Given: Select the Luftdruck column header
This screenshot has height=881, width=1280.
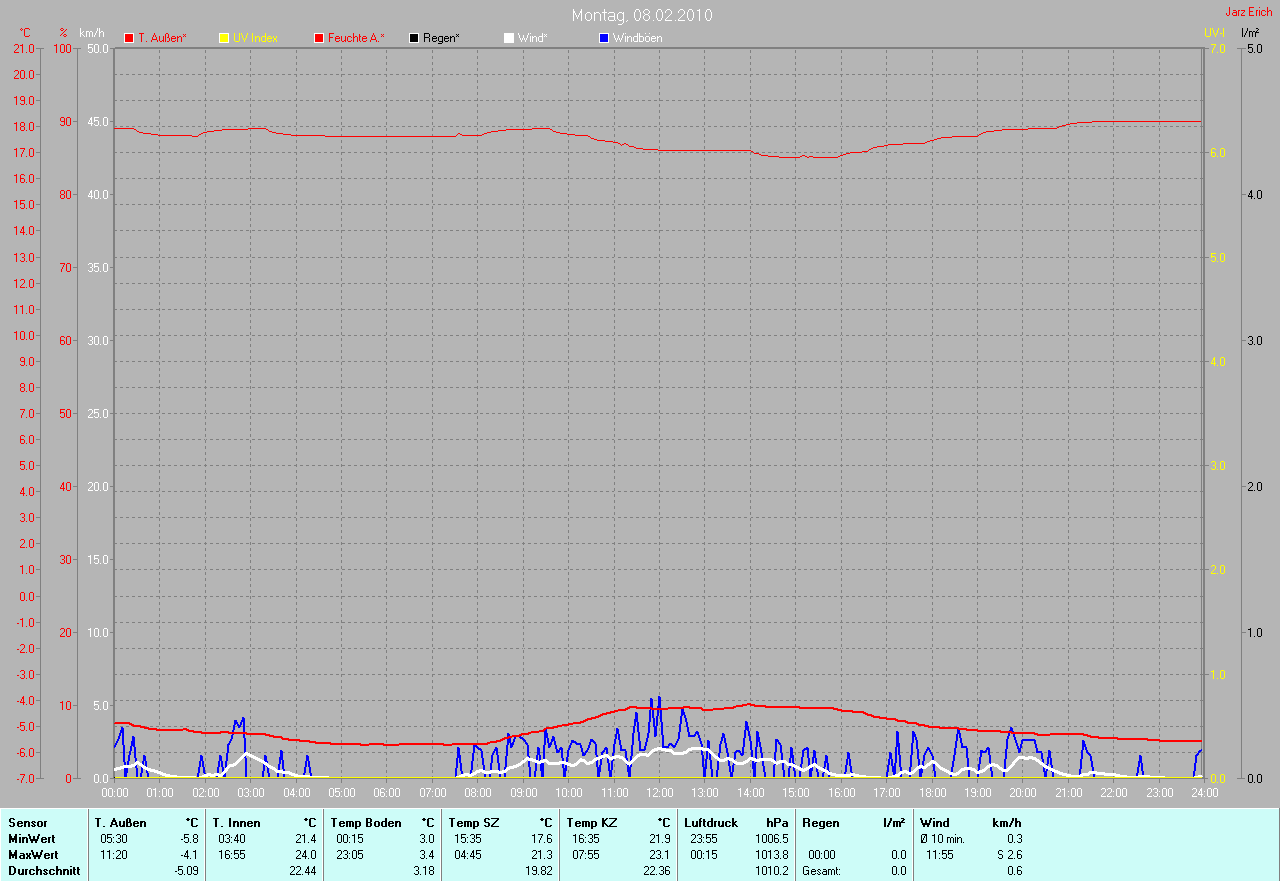Looking at the screenshot, I should coord(711,823).
